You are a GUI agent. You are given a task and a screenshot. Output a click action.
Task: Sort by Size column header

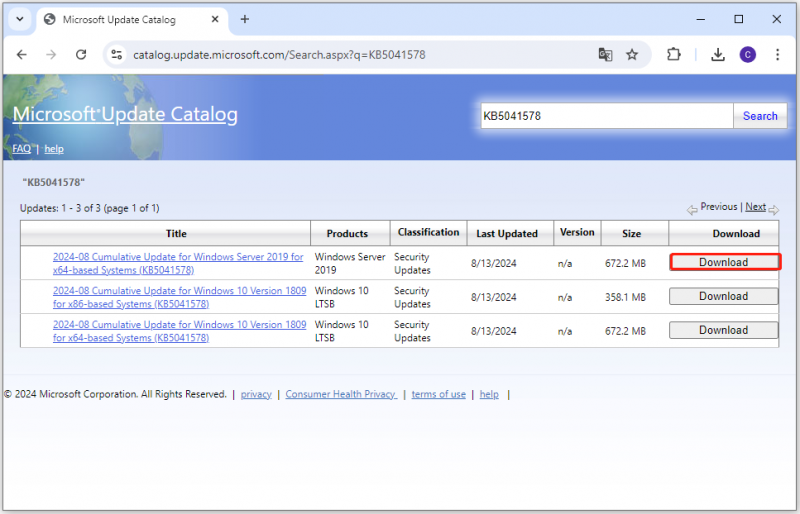pos(631,233)
